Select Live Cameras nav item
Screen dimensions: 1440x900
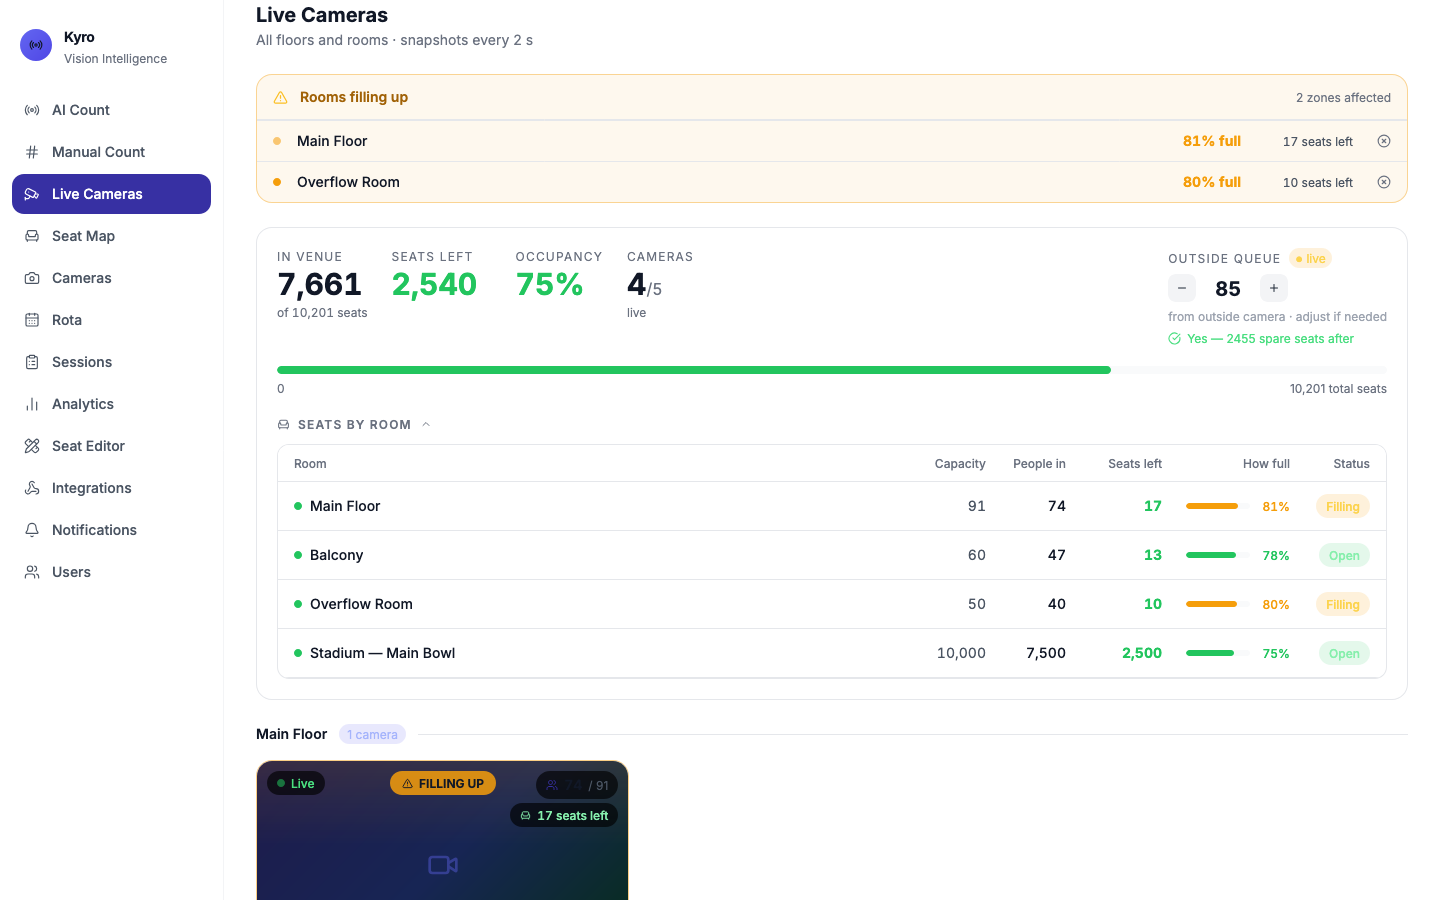(111, 194)
